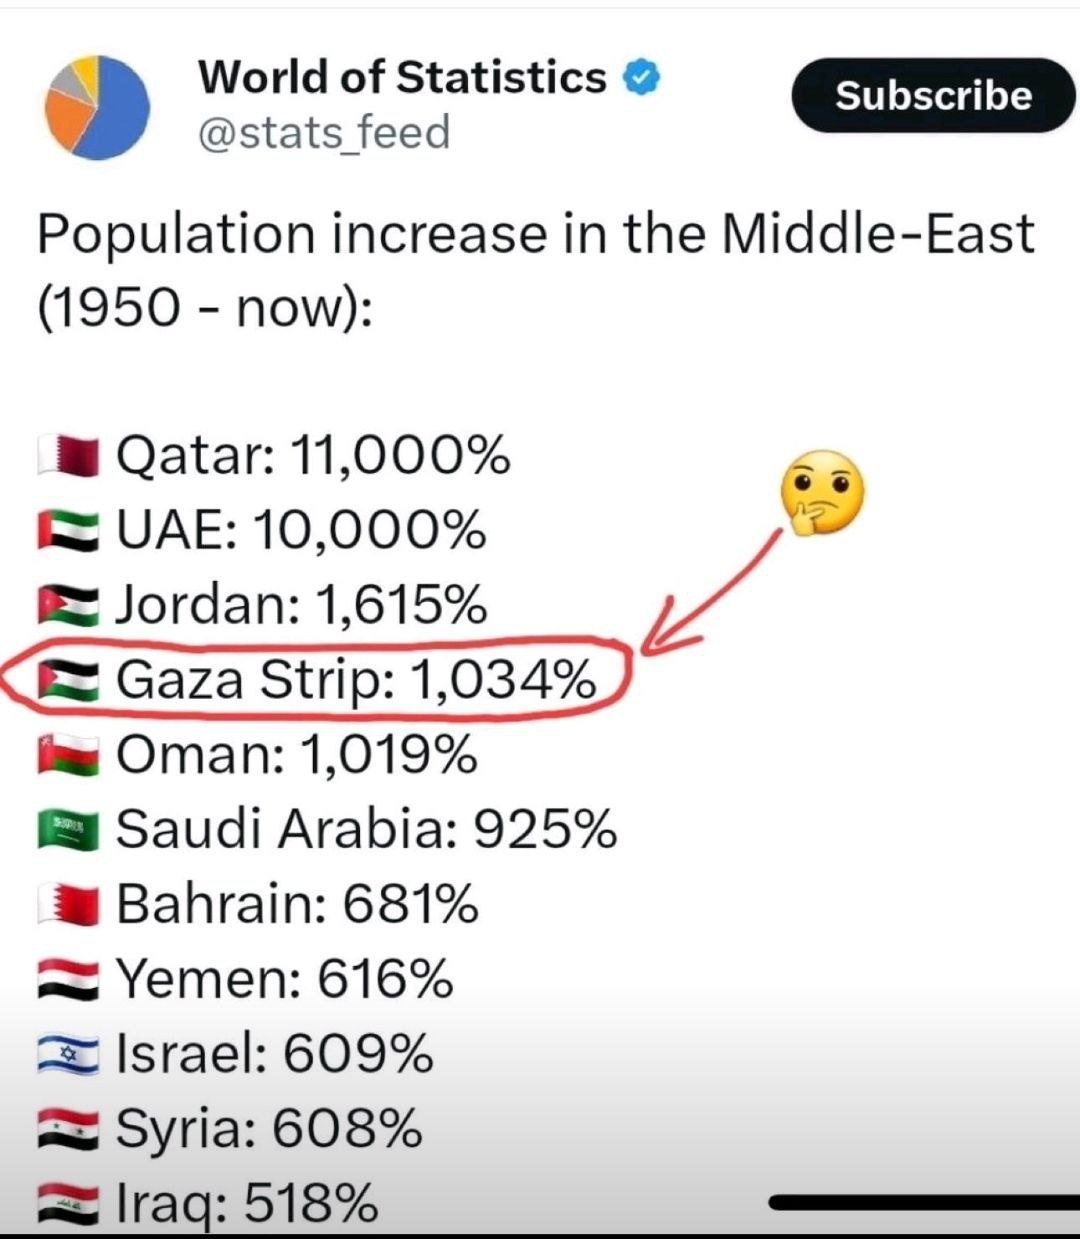Image resolution: width=1080 pixels, height=1239 pixels.
Task: Click the Bahrain flag icon
Action: click(x=68, y=905)
